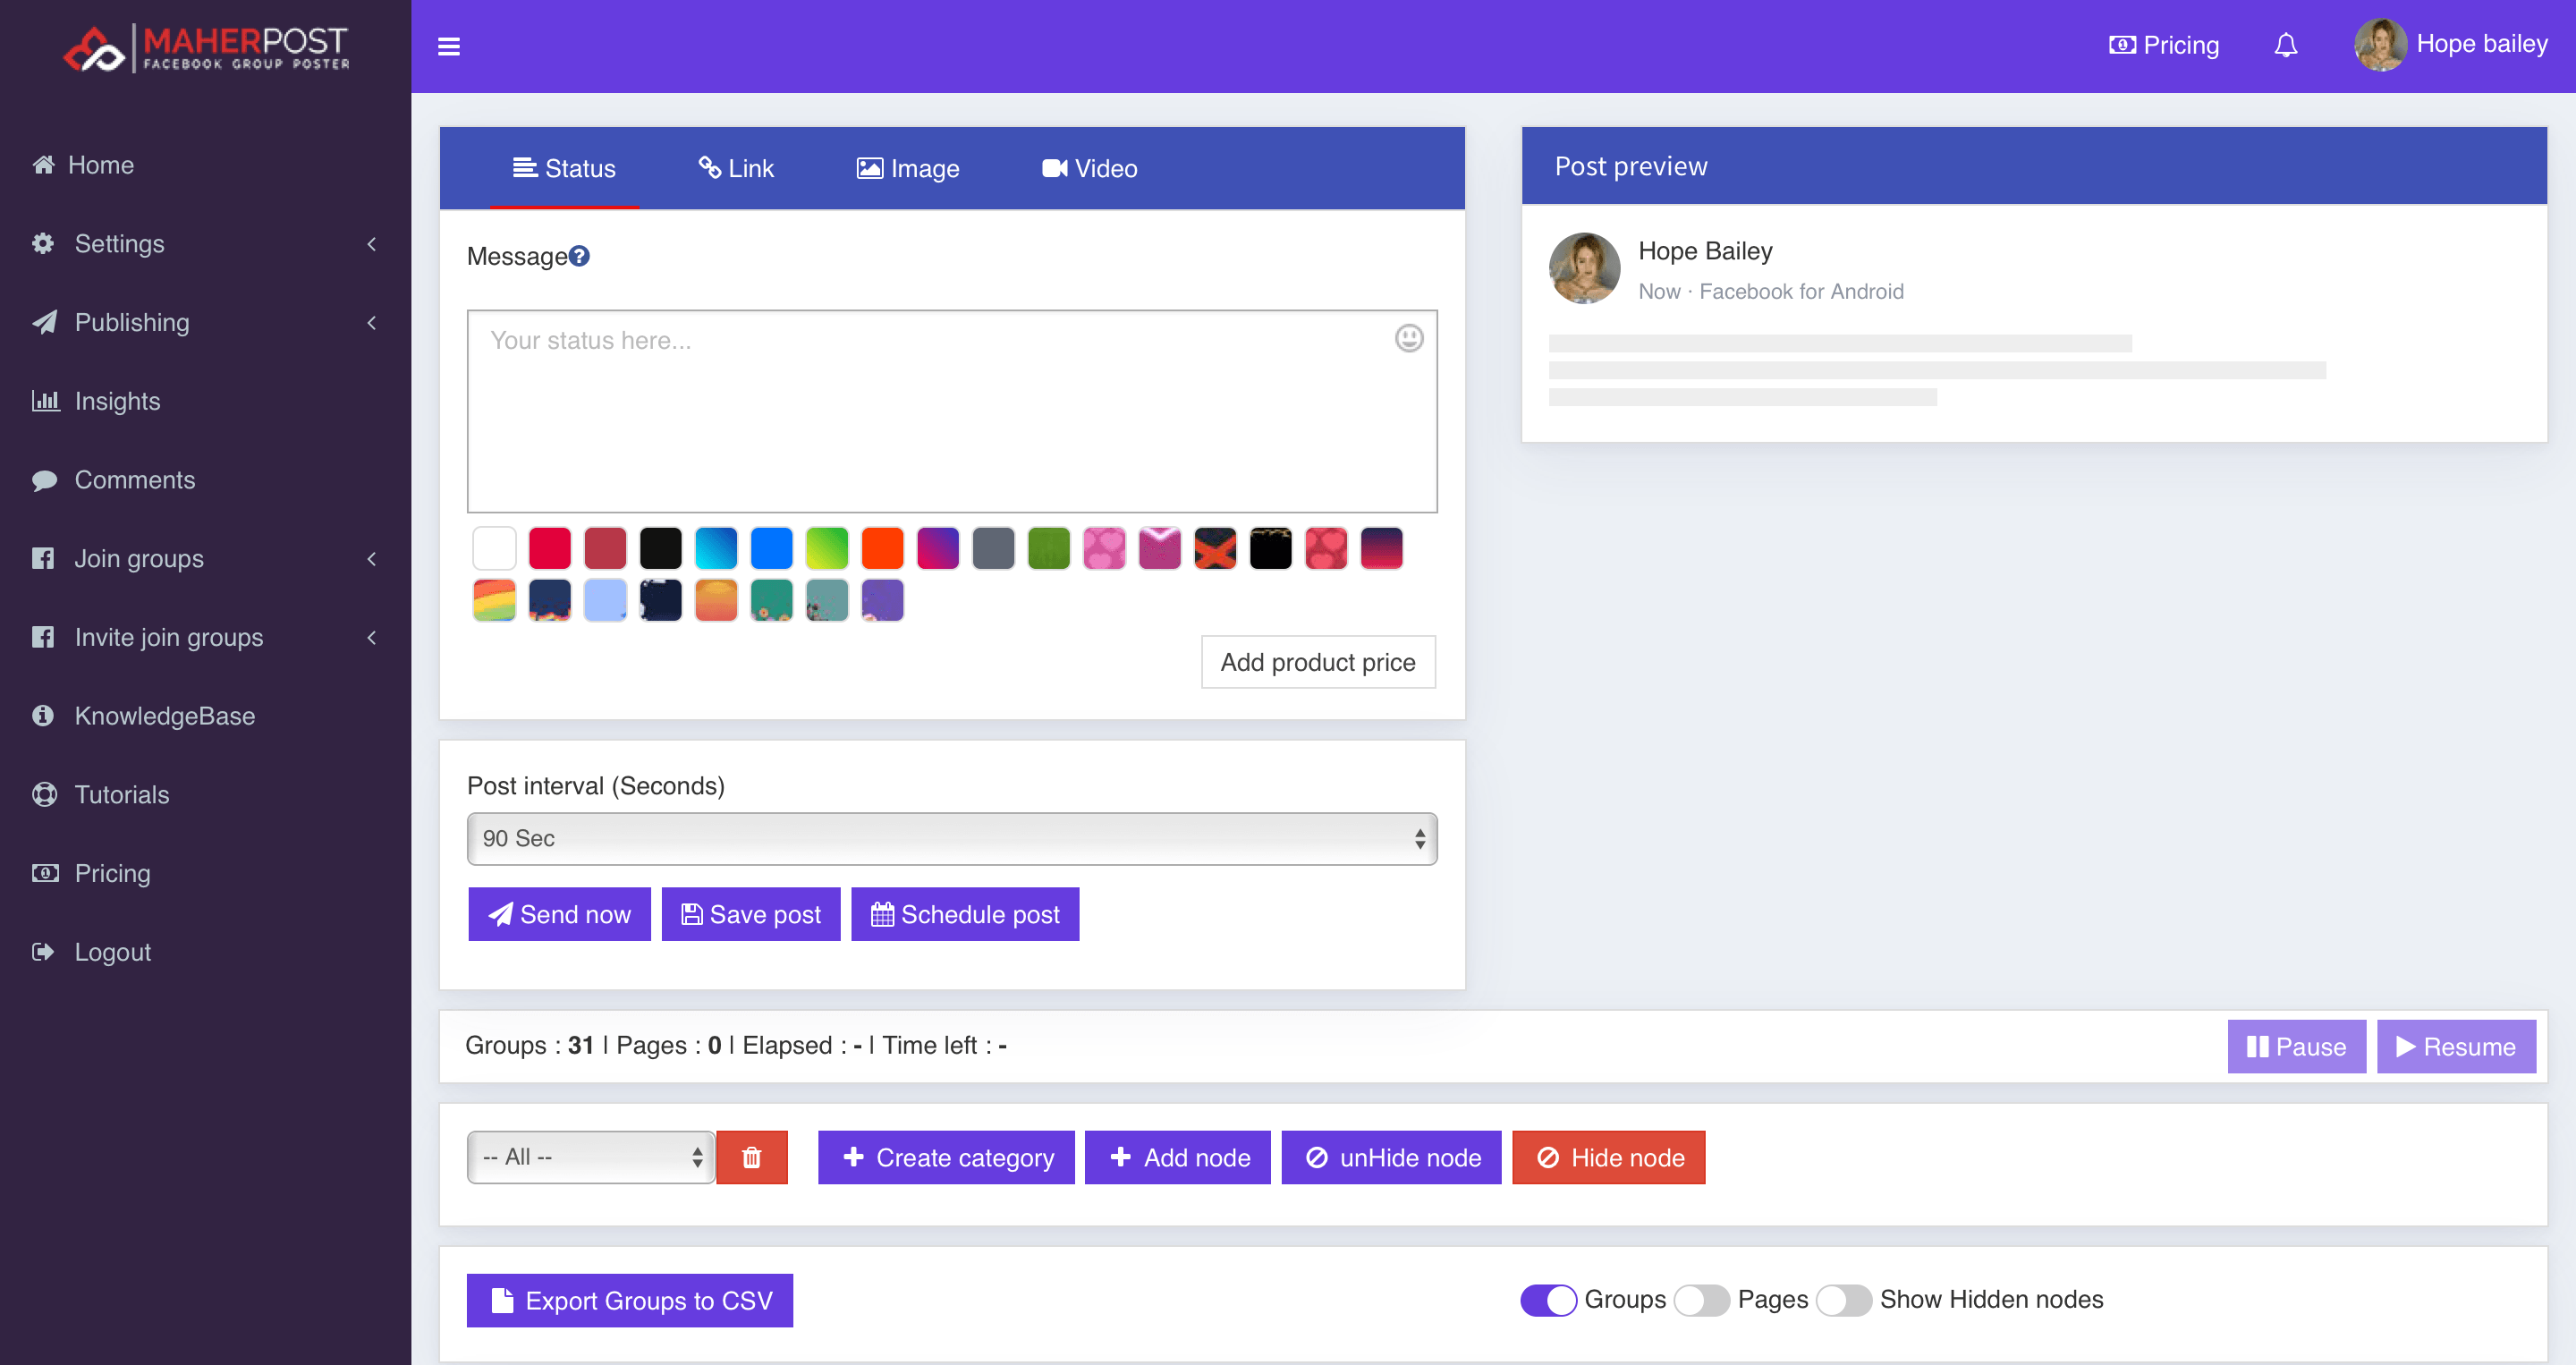Click the Save post button
2576x1365 pixels.
click(751, 915)
